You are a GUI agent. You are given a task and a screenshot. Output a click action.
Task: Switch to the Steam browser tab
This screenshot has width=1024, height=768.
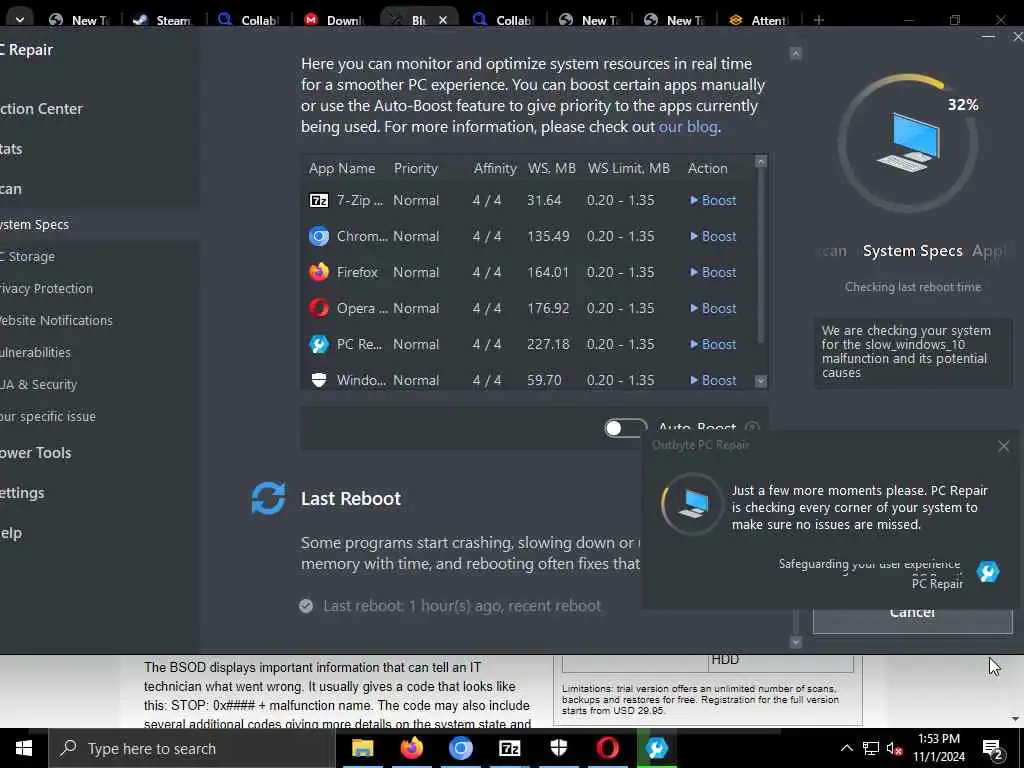163,20
